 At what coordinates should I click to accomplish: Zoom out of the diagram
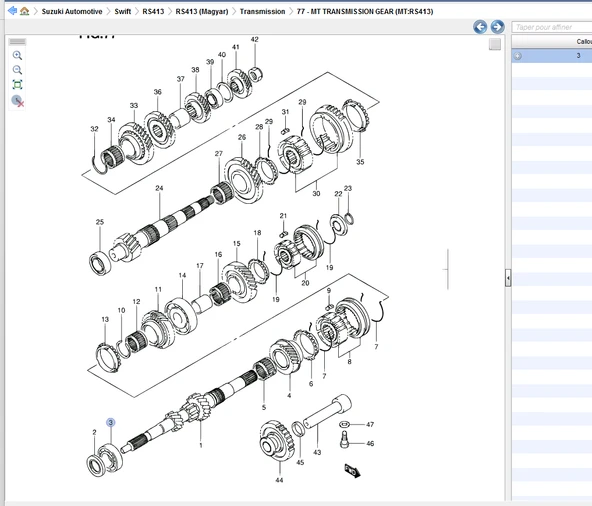pyautogui.click(x=17, y=70)
